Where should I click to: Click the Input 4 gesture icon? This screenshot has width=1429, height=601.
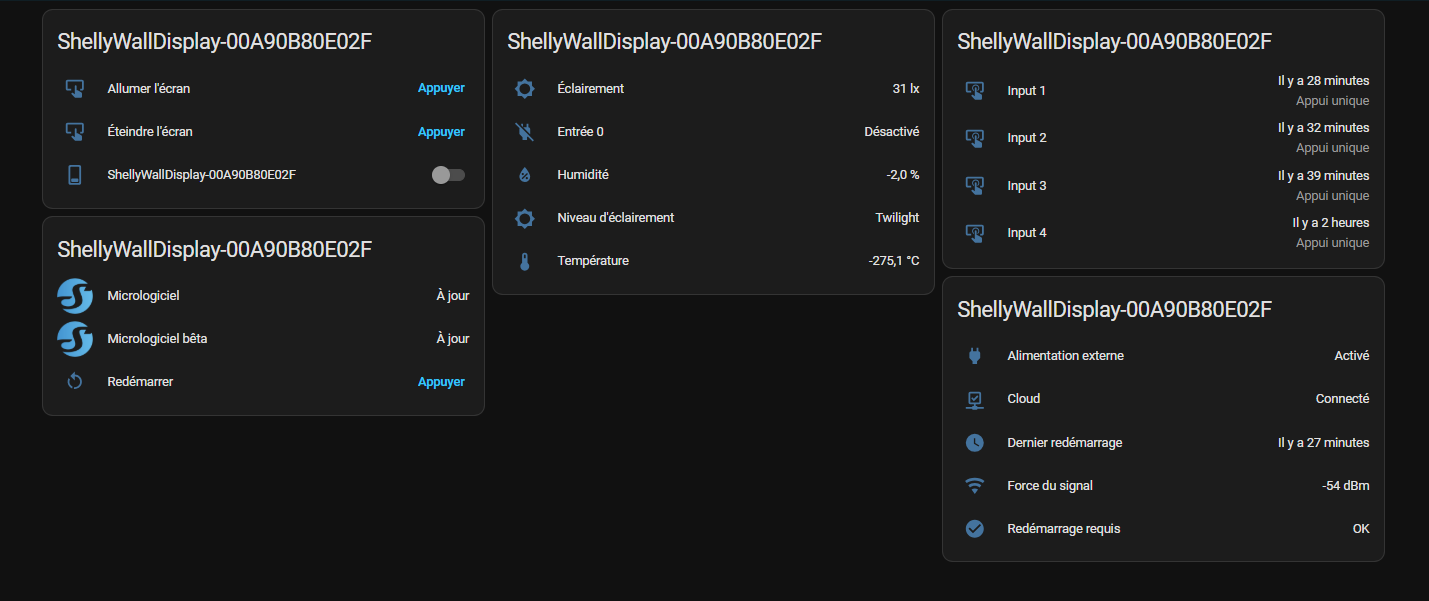click(x=974, y=233)
